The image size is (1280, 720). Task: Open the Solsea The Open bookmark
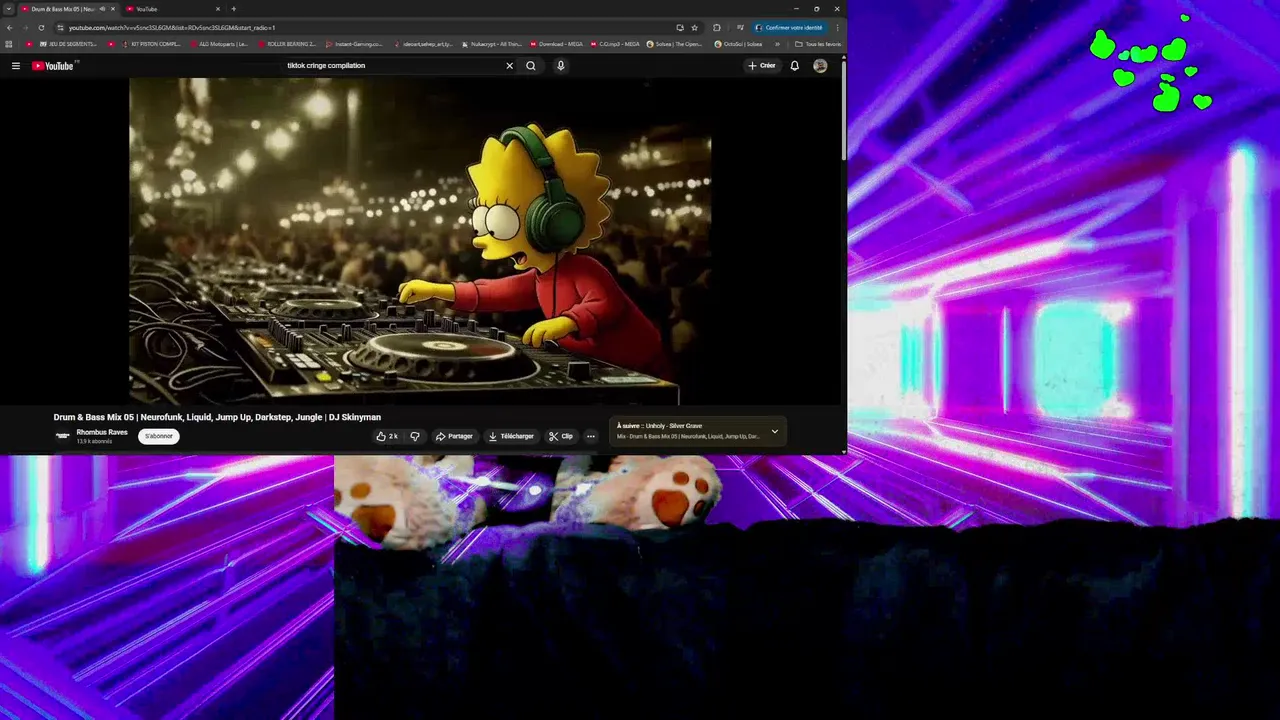click(x=675, y=44)
